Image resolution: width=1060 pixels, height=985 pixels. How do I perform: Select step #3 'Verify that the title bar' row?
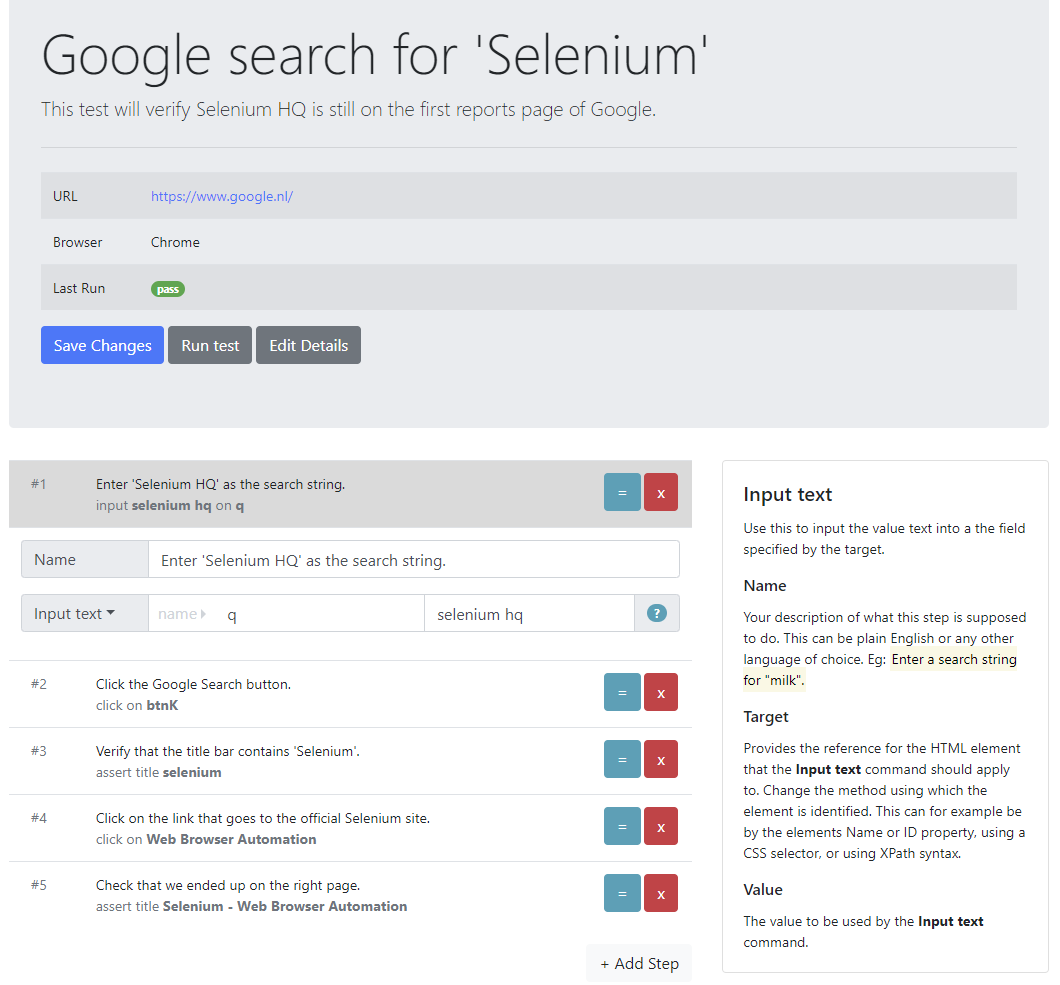[x=350, y=761]
